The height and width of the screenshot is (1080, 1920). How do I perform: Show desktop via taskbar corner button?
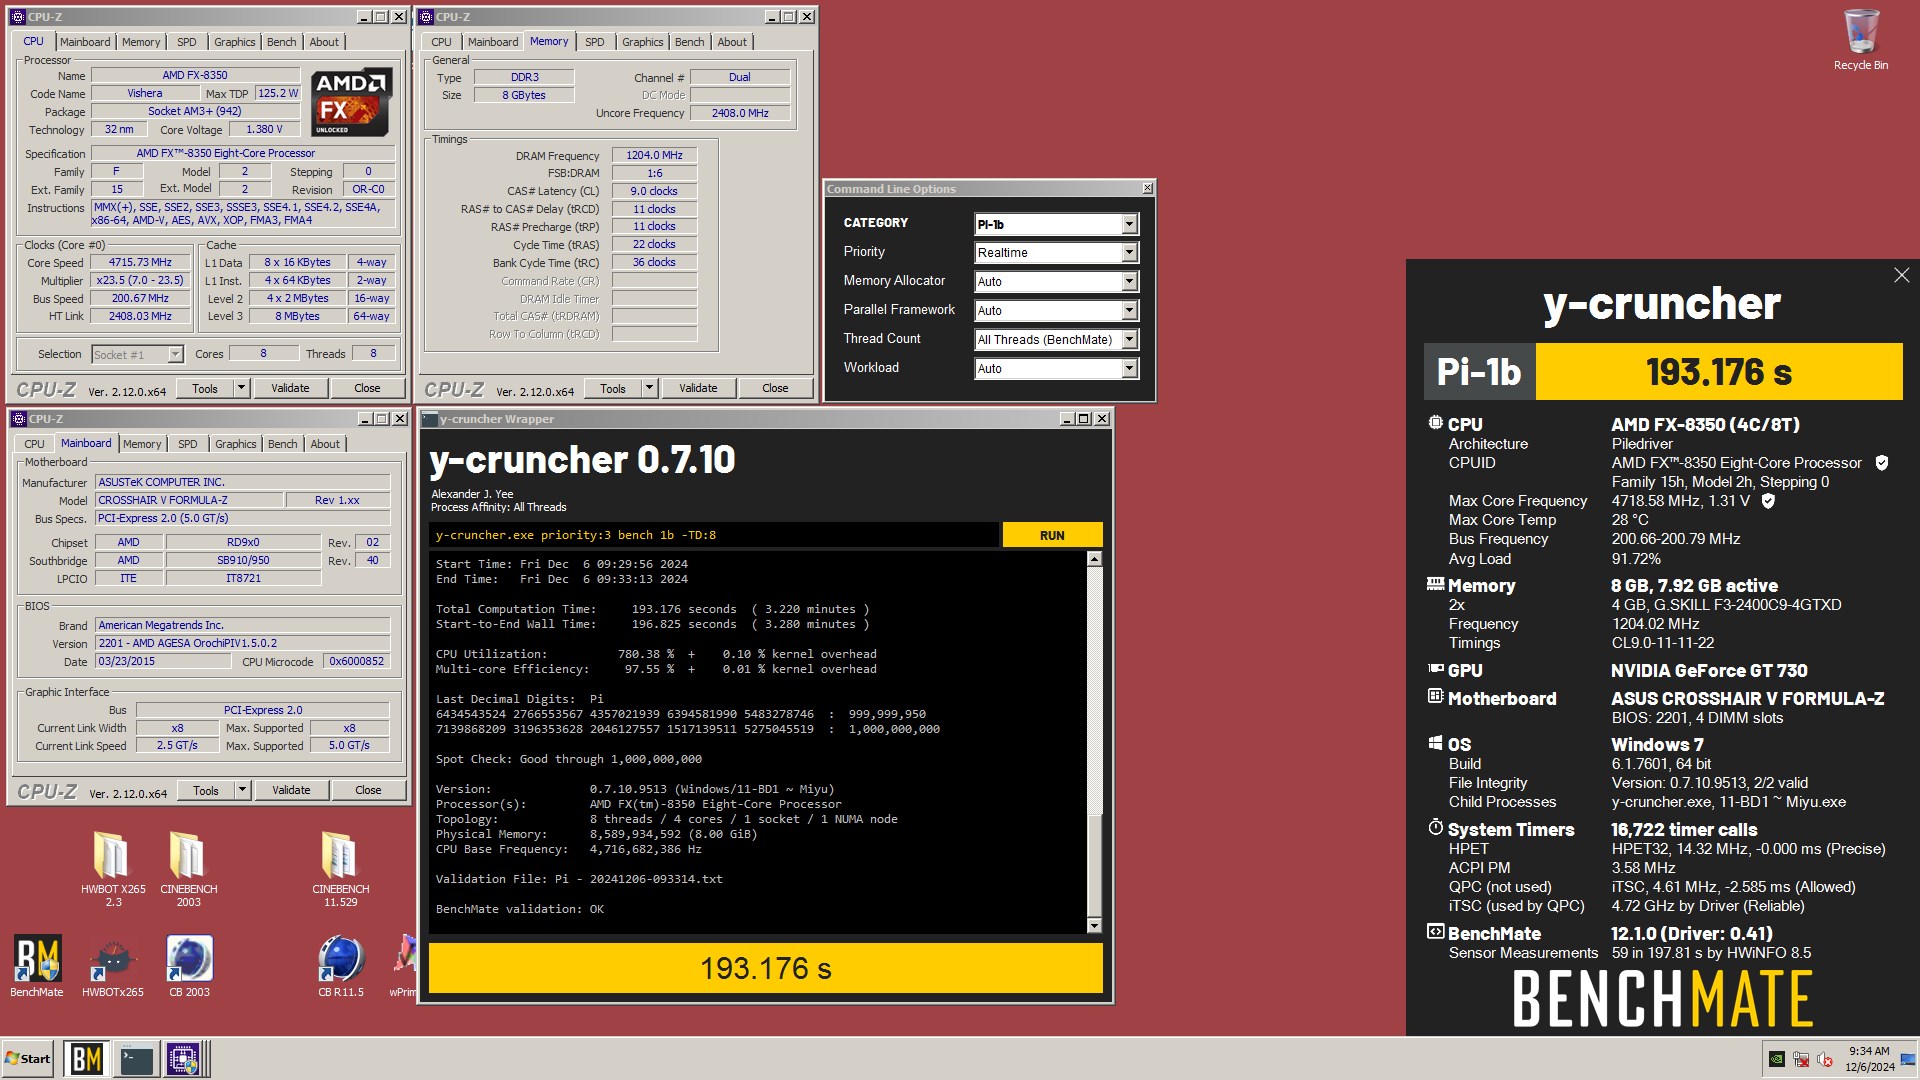pyautogui.click(x=1908, y=1059)
